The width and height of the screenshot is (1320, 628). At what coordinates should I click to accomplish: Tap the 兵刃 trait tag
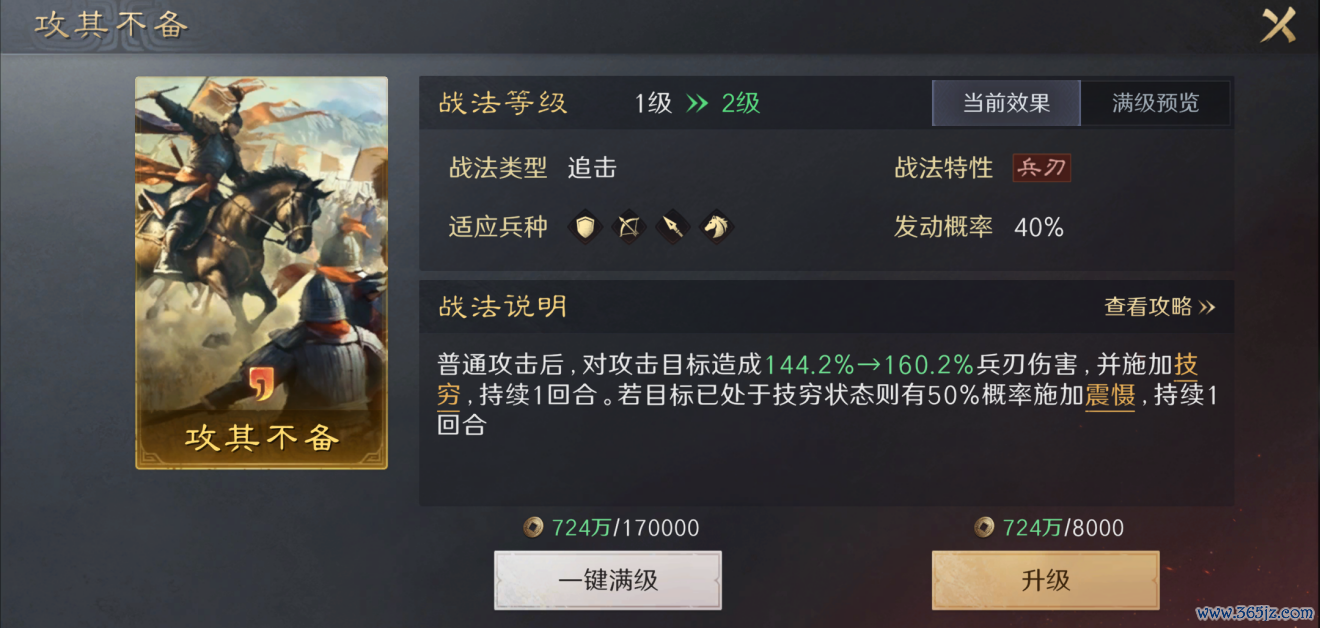1041,168
